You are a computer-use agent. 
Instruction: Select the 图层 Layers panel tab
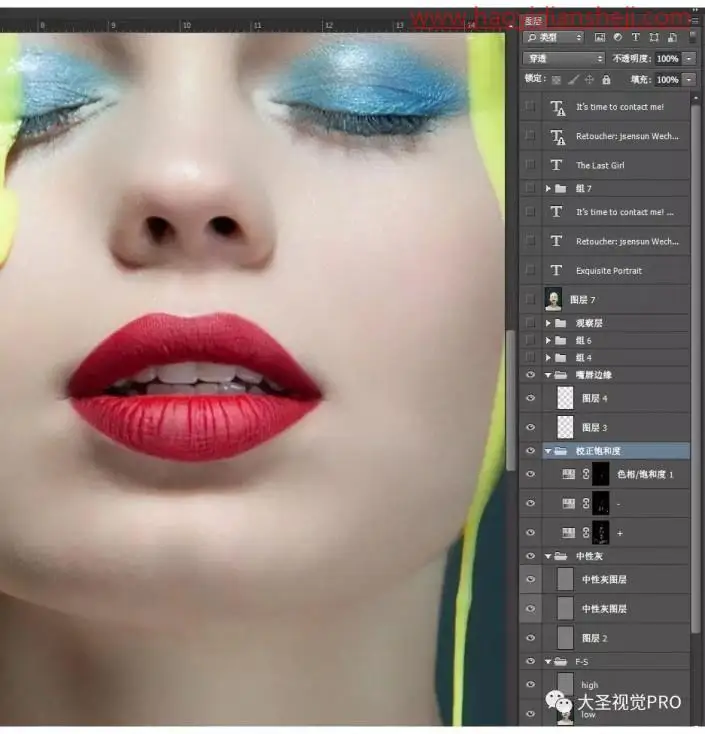533,21
